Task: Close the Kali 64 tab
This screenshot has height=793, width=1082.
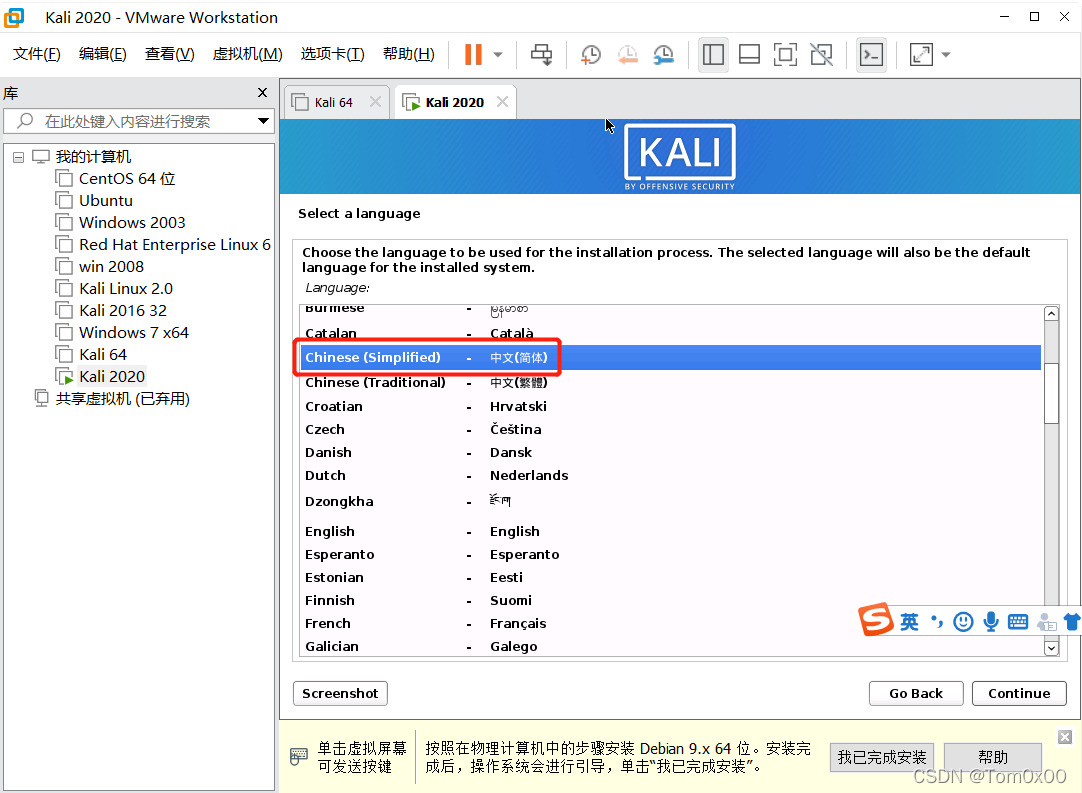Action: tap(375, 102)
